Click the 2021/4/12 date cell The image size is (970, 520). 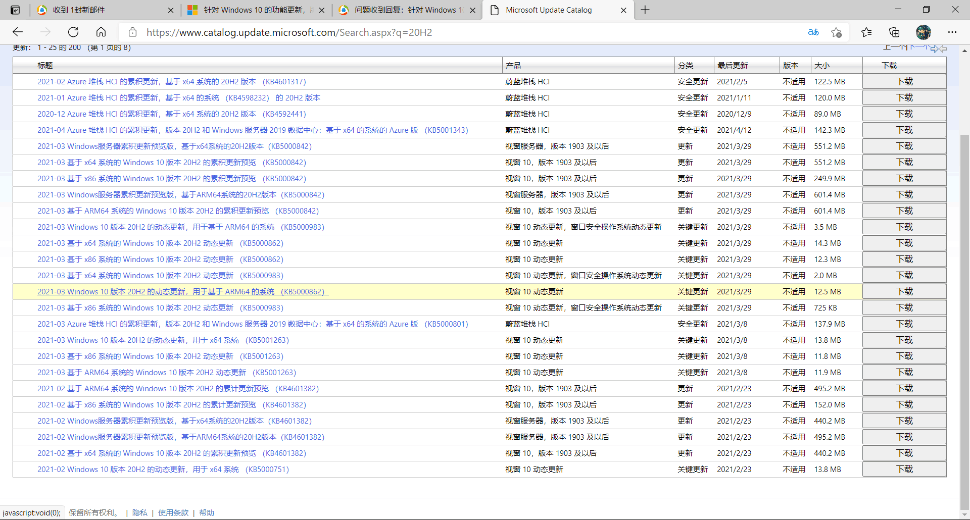[x=734, y=130]
